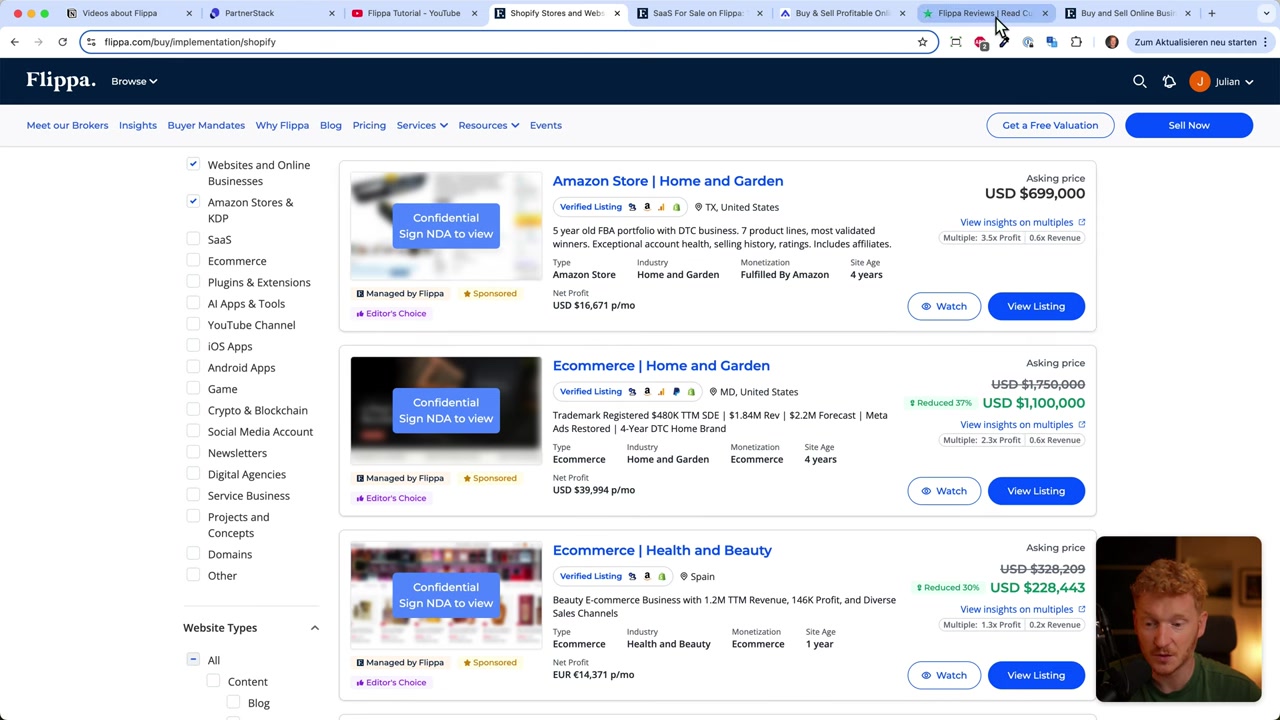This screenshot has height=720, width=1280.
Task: Open Health and Beauty confidential thumbnail
Action: (x=446, y=595)
